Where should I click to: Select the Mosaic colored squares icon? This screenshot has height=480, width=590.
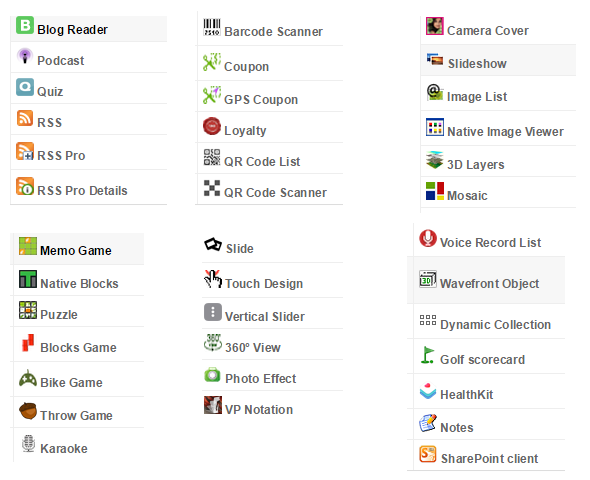tap(435, 191)
